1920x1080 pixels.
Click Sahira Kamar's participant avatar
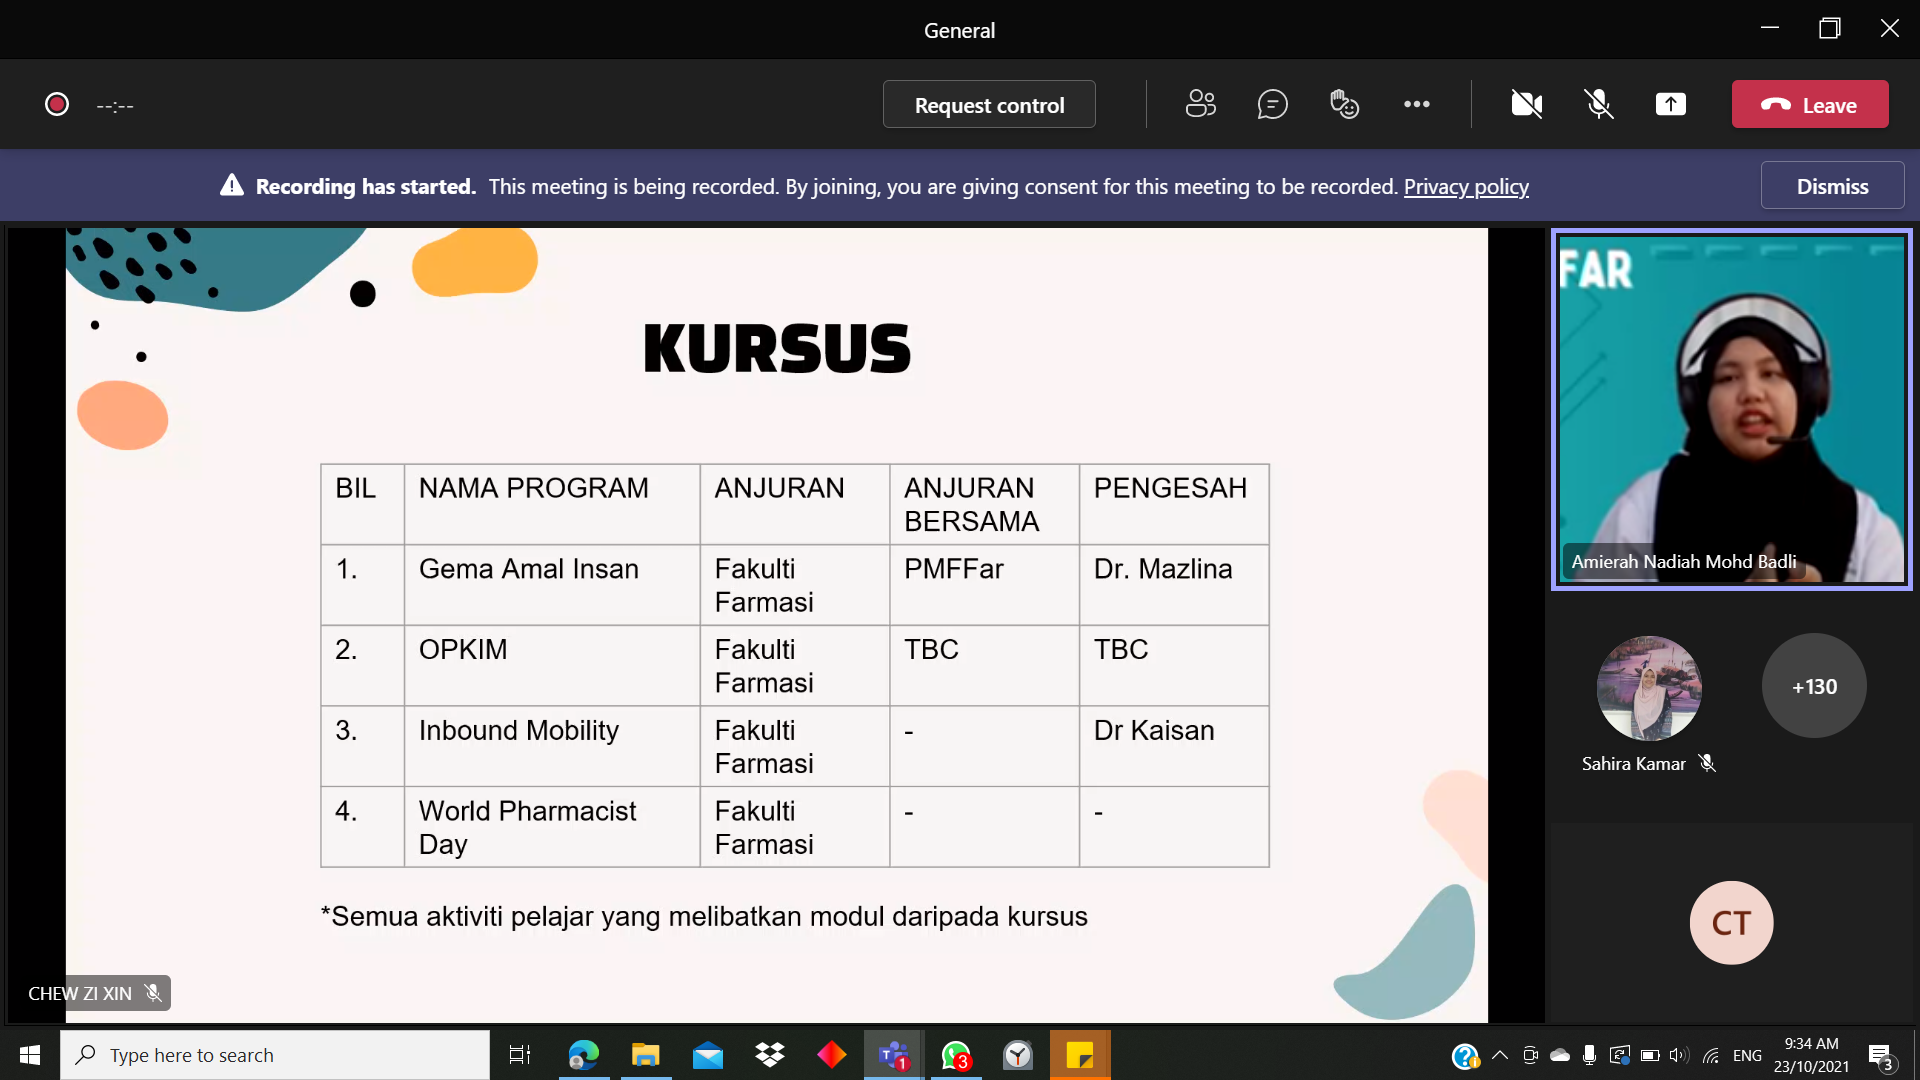point(1648,688)
